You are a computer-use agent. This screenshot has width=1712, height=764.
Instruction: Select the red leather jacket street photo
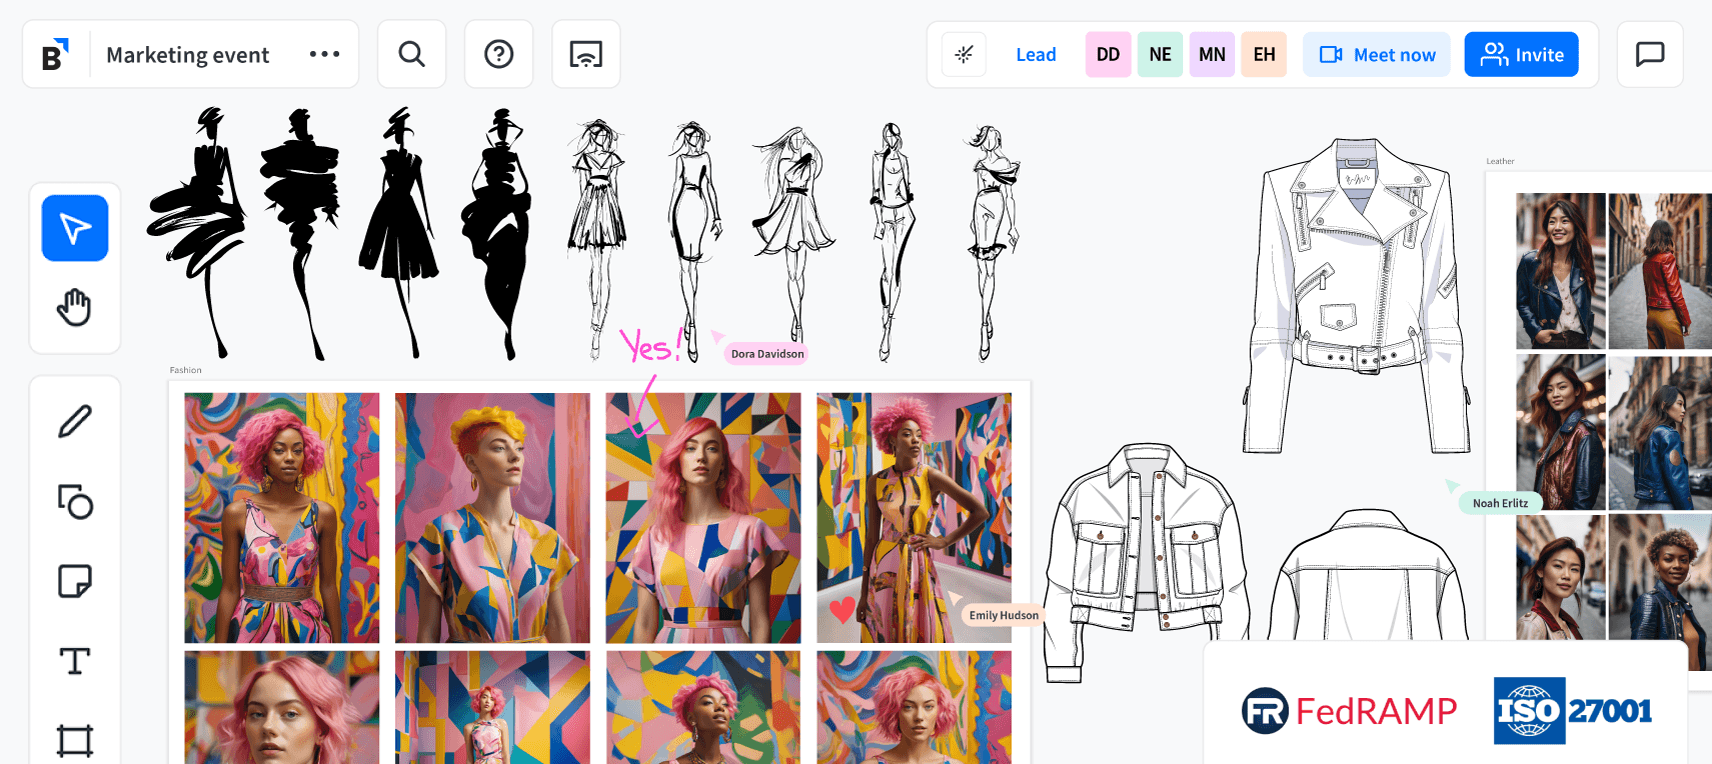[1660, 271]
